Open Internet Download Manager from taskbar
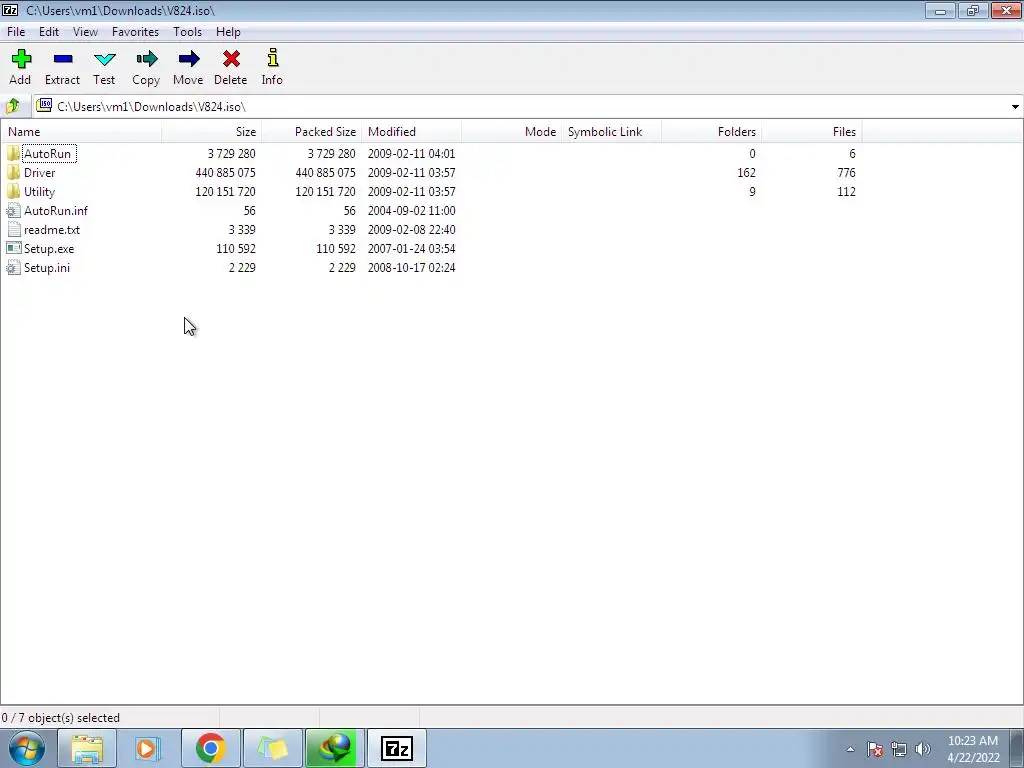This screenshot has width=1024, height=768. [x=334, y=748]
